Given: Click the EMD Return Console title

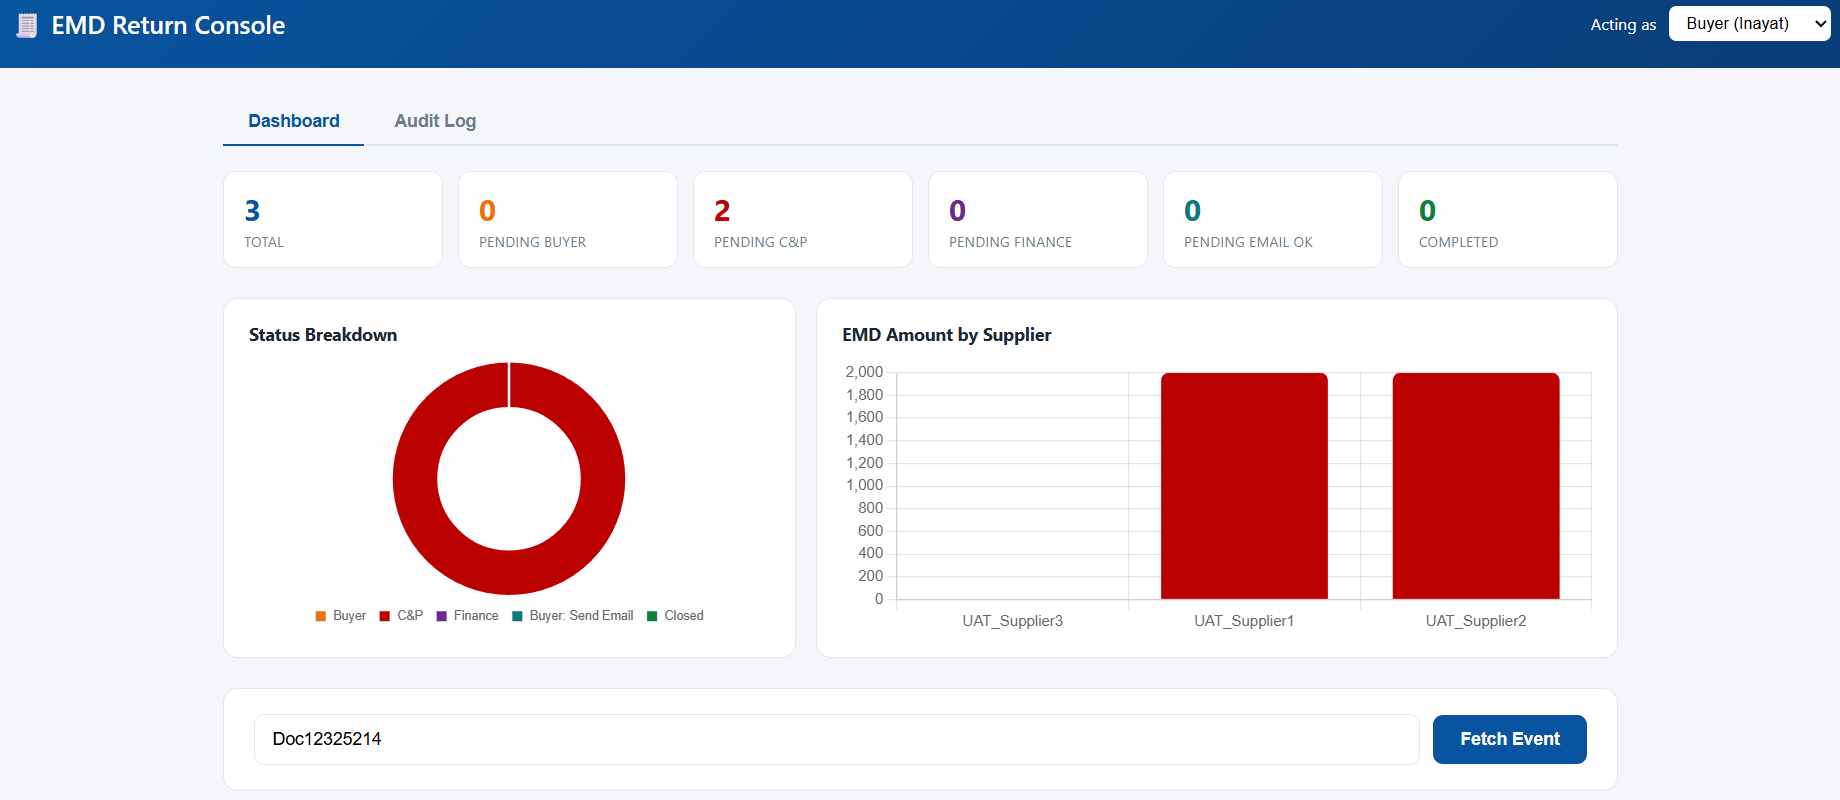Looking at the screenshot, I should (168, 26).
